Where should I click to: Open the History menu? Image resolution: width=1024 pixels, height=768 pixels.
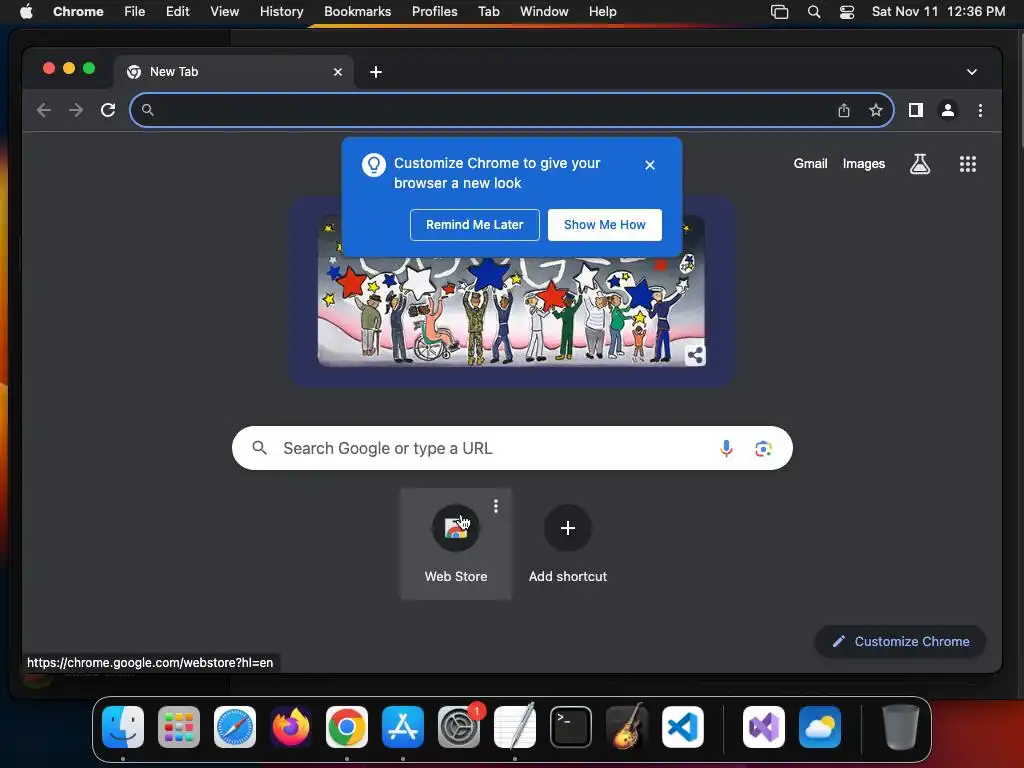[x=281, y=11]
